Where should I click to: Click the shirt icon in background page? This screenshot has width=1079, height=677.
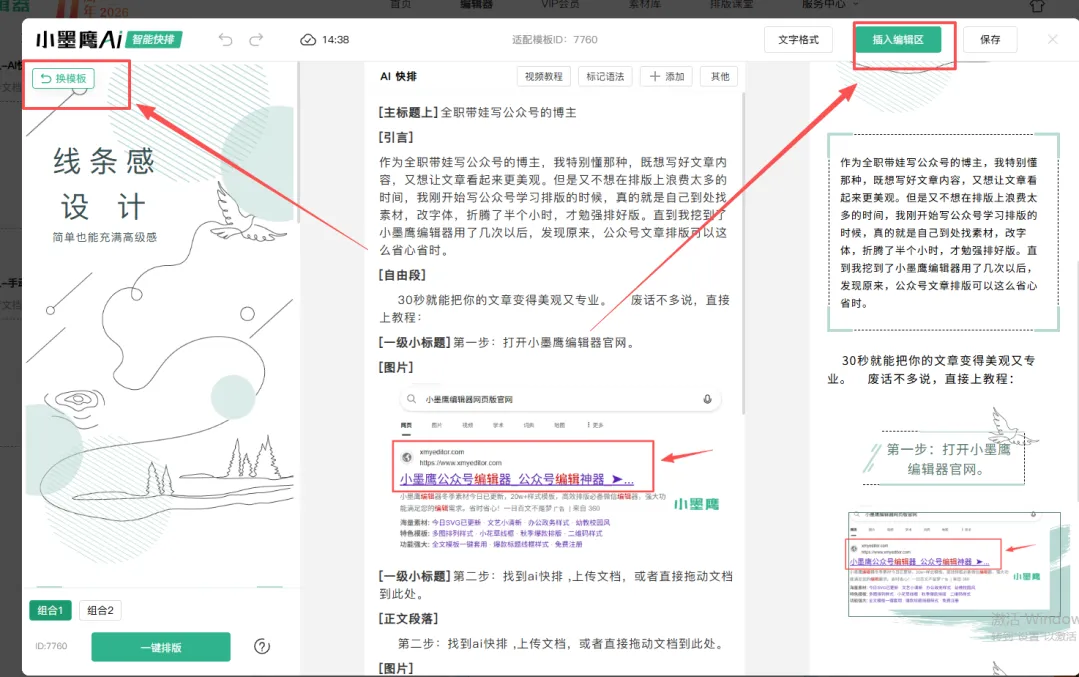(x=1037, y=6)
